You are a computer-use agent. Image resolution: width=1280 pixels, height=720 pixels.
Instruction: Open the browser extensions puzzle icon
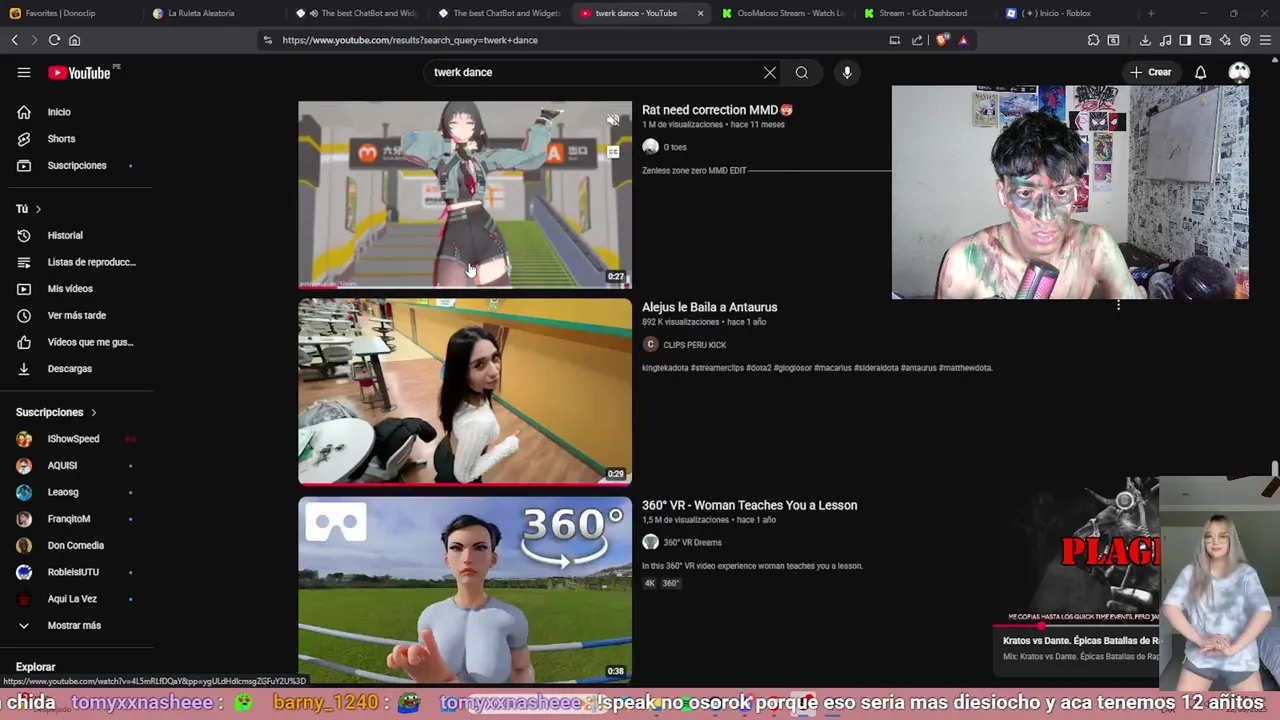point(1093,40)
